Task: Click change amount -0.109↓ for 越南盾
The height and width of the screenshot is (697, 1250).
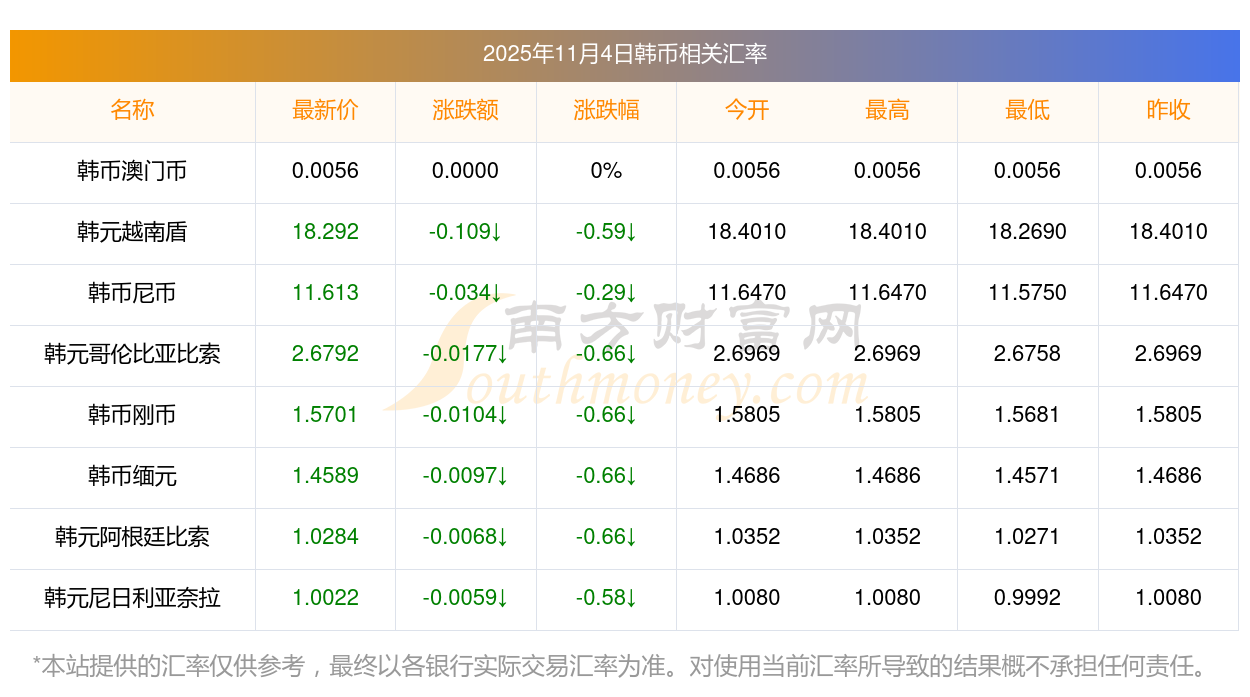Action: 466,232
